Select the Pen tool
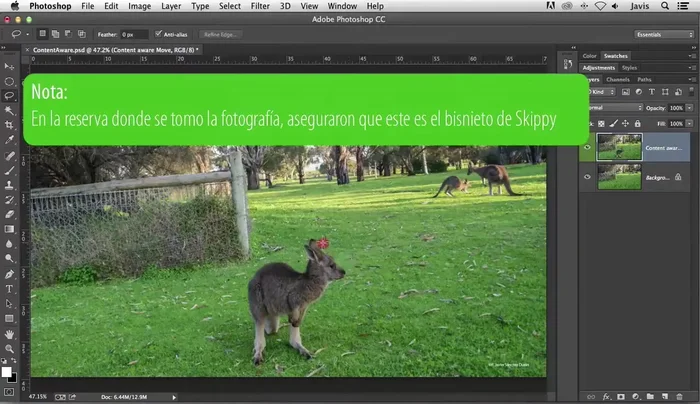This screenshot has width=700, height=404. (x=9, y=273)
